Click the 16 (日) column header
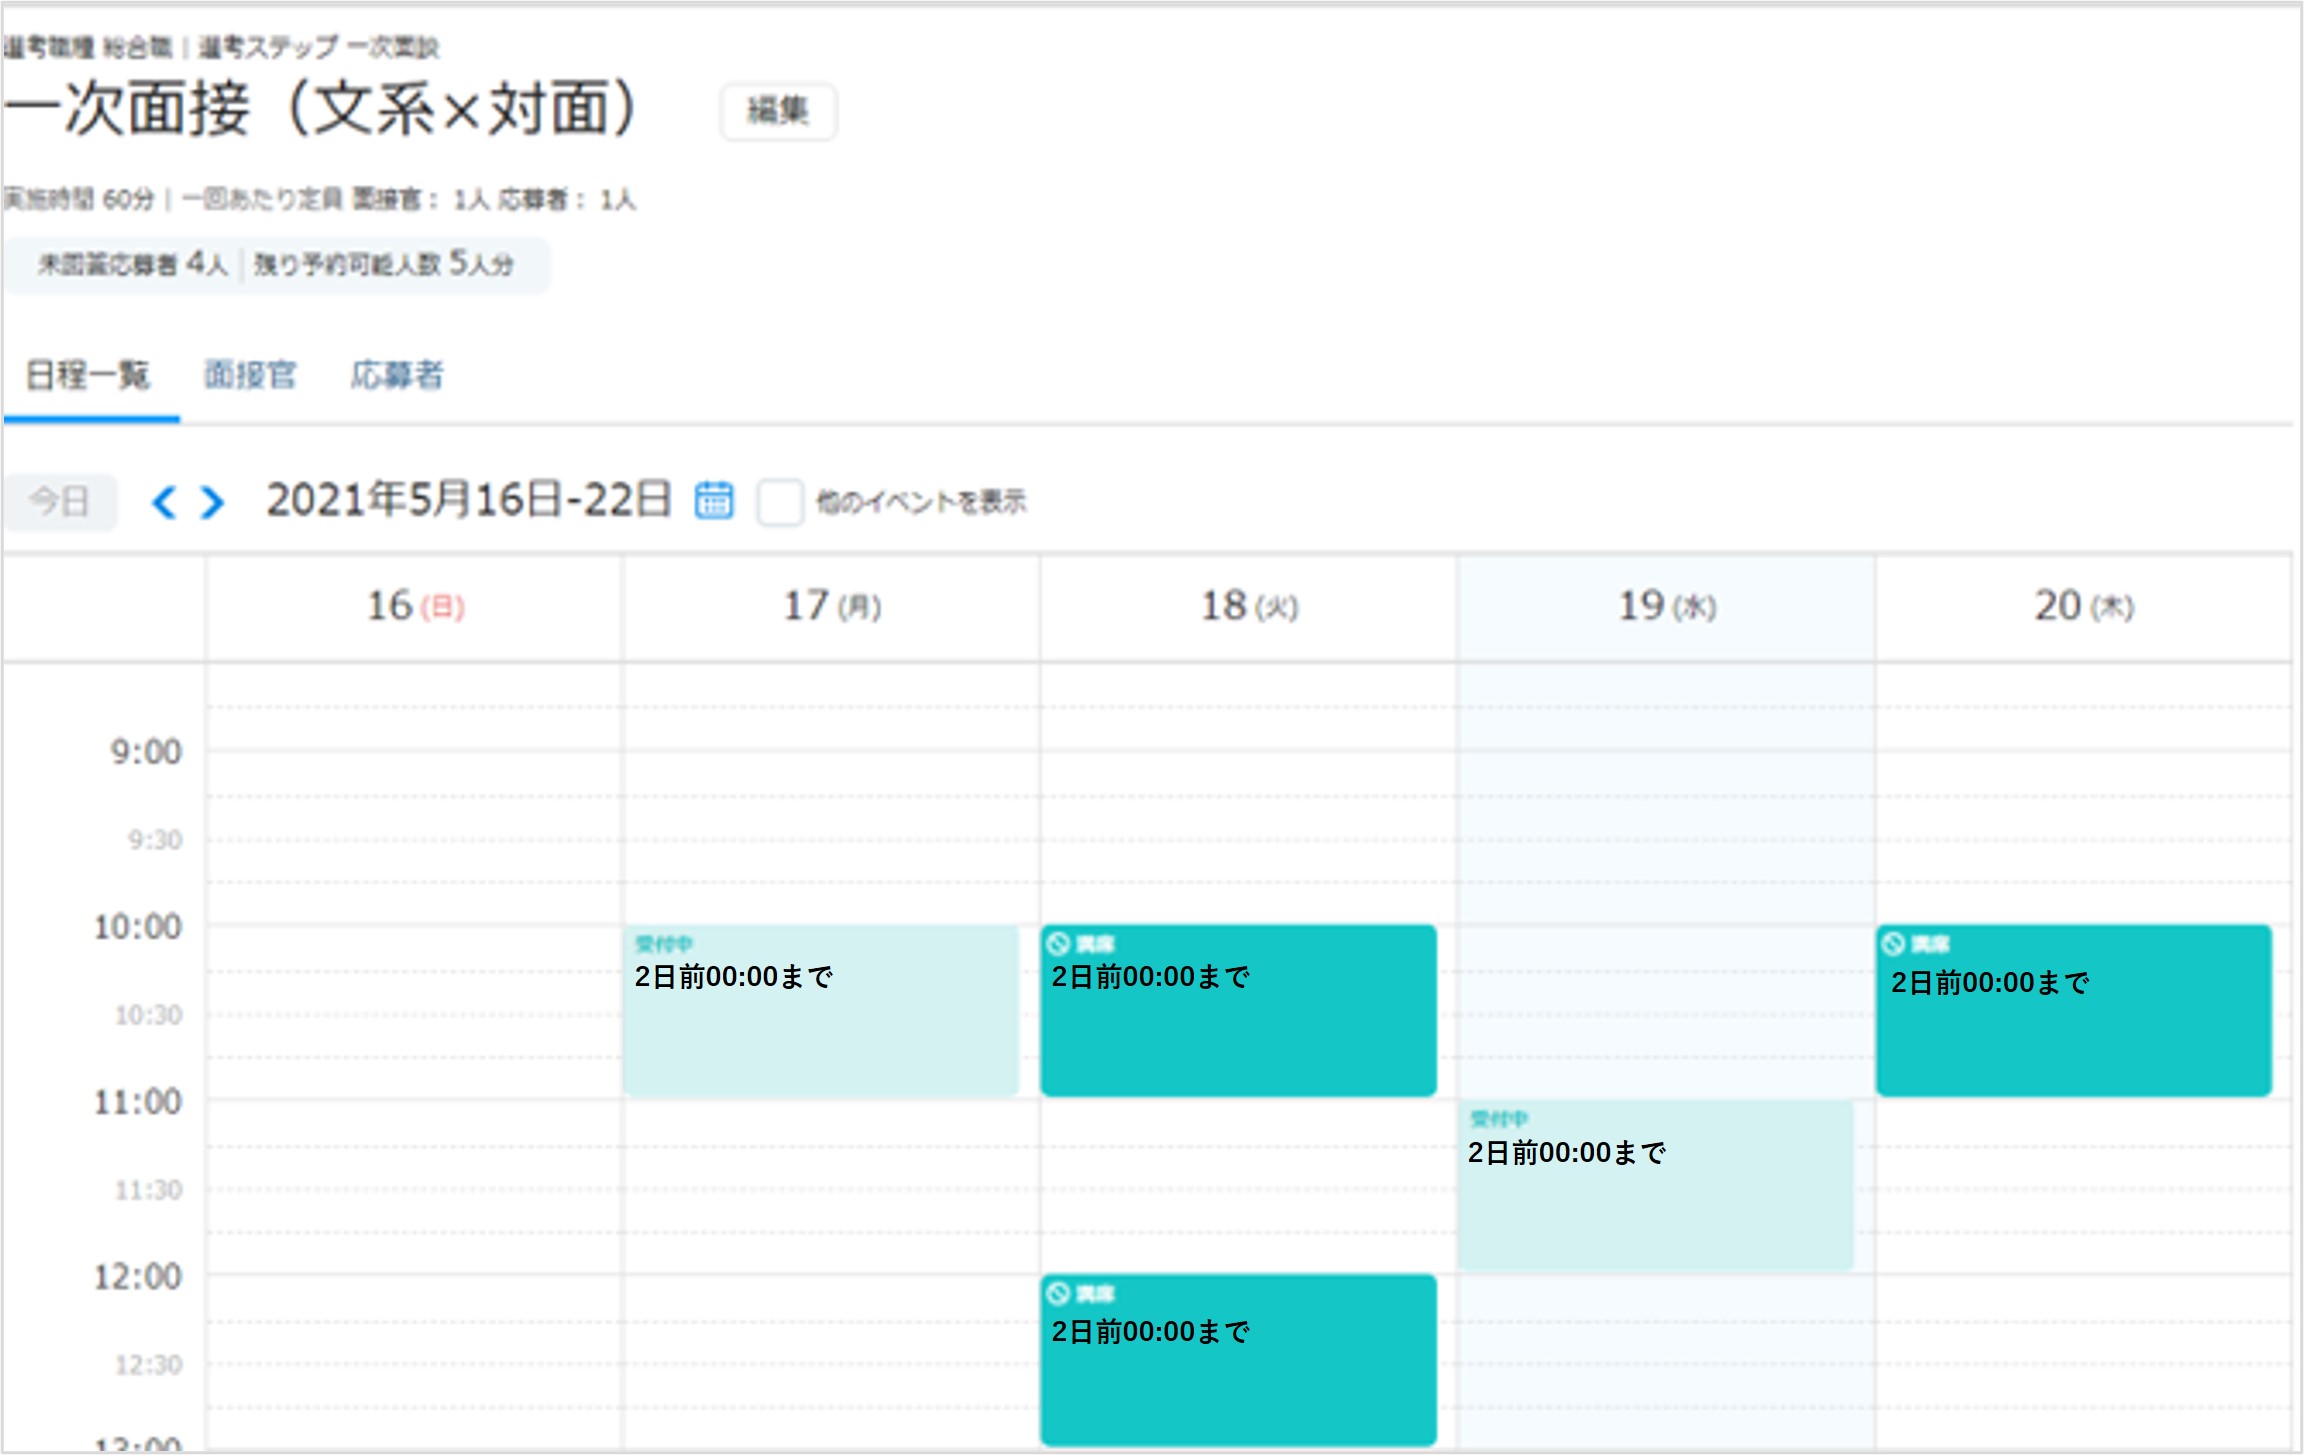Viewport: 2304px width, 1455px height. pos(415,606)
